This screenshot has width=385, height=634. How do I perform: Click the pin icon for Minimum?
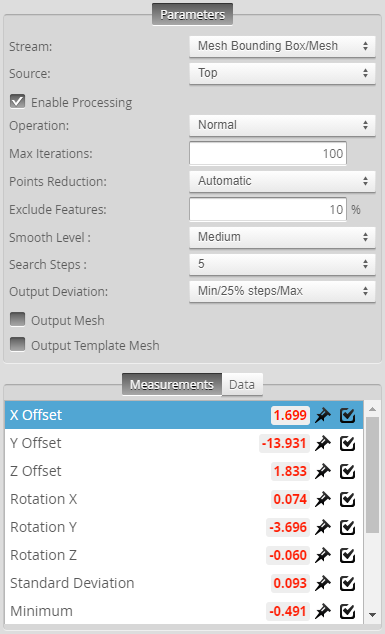point(323,611)
